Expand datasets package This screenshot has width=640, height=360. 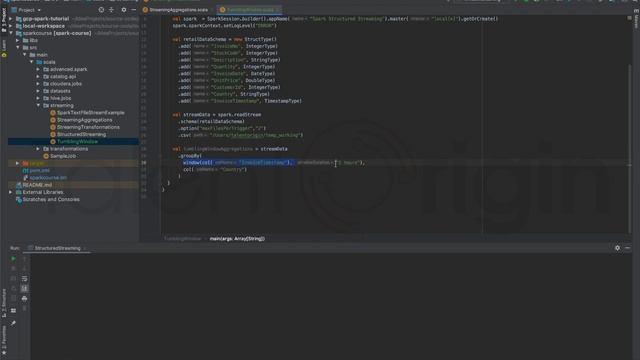point(38,91)
